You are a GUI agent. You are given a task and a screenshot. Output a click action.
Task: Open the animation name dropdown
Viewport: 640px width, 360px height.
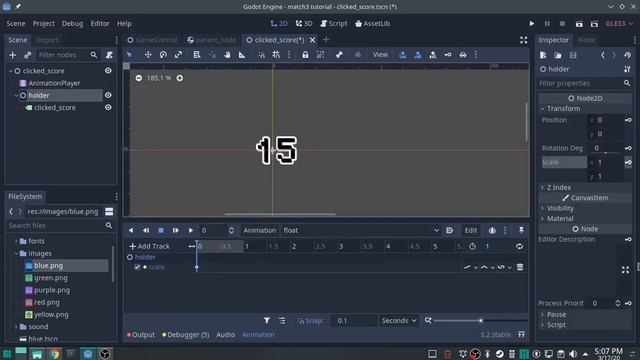tap(361, 230)
